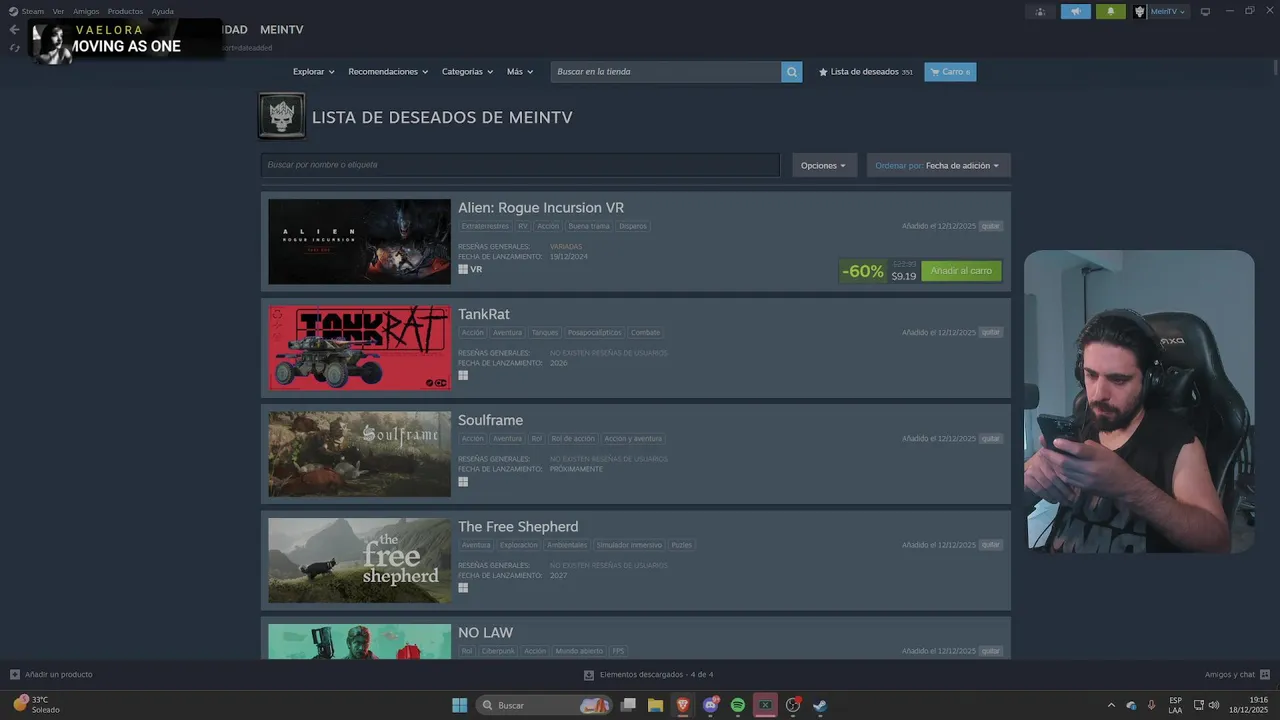Click quitar on the Soulframe row
Image resolution: width=1280 pixels, height=720 pixels.
[x=990, y=438]
